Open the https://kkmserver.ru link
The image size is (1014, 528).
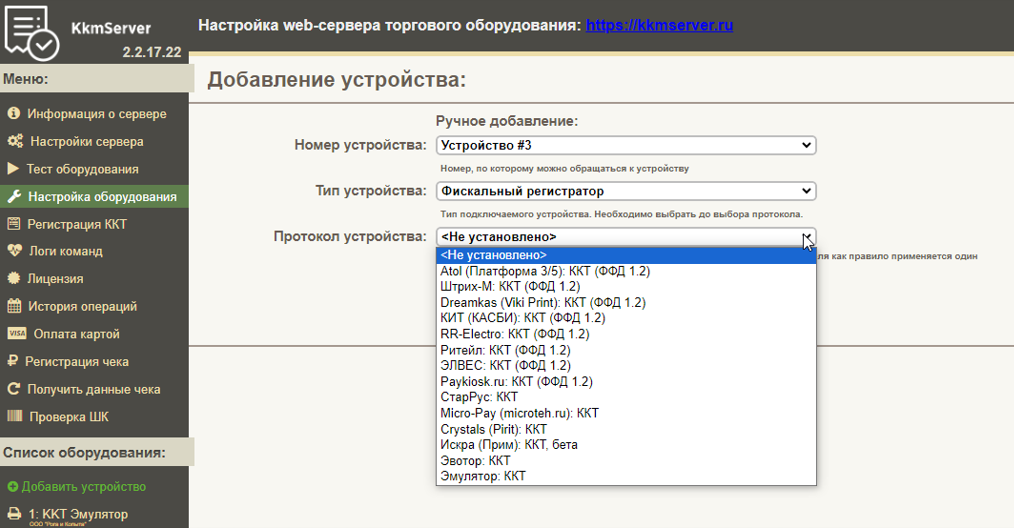[659, 25]
